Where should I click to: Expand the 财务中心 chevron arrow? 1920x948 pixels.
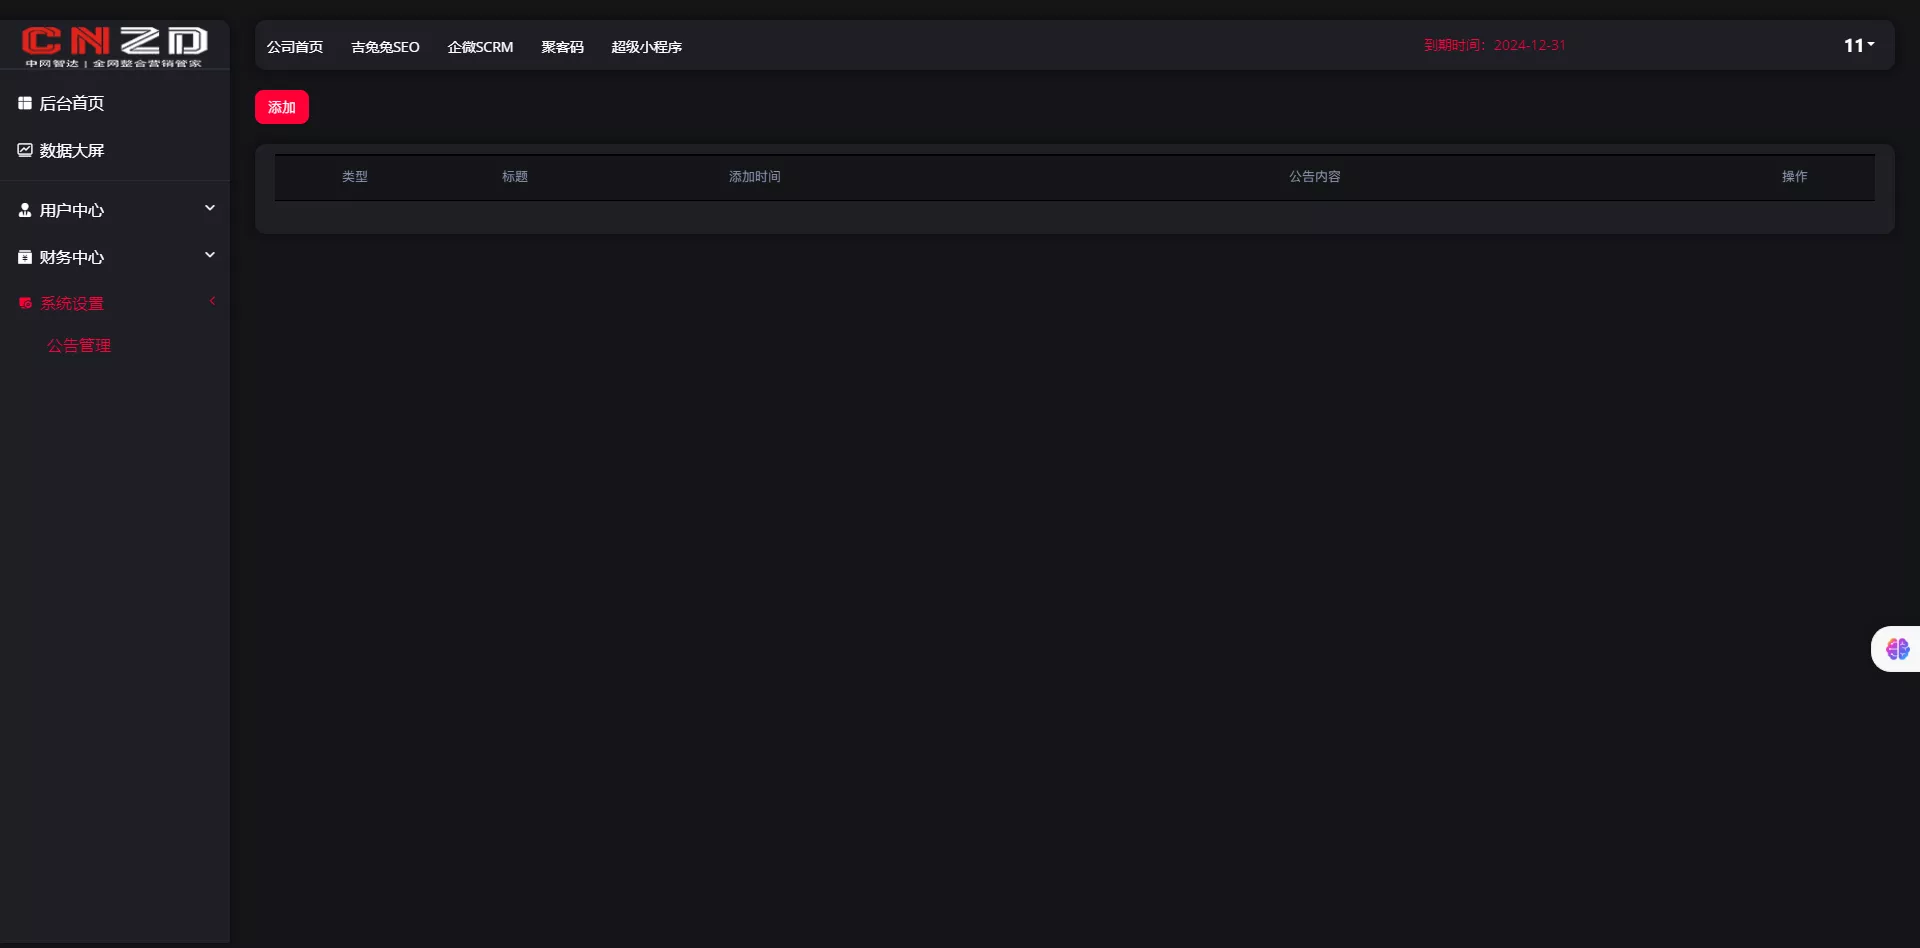click(x=210, y=255)
